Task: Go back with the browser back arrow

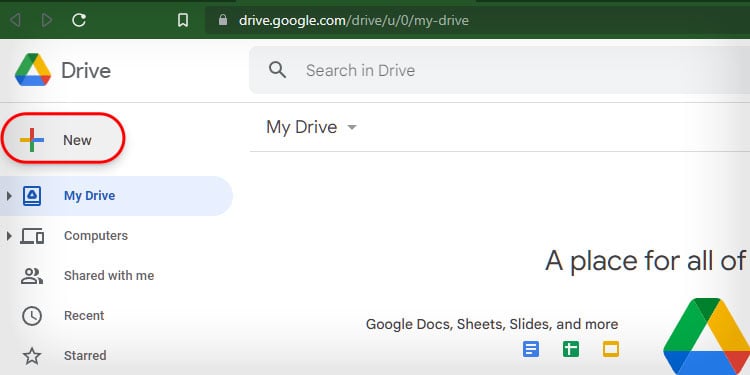Action: (15, 20)
